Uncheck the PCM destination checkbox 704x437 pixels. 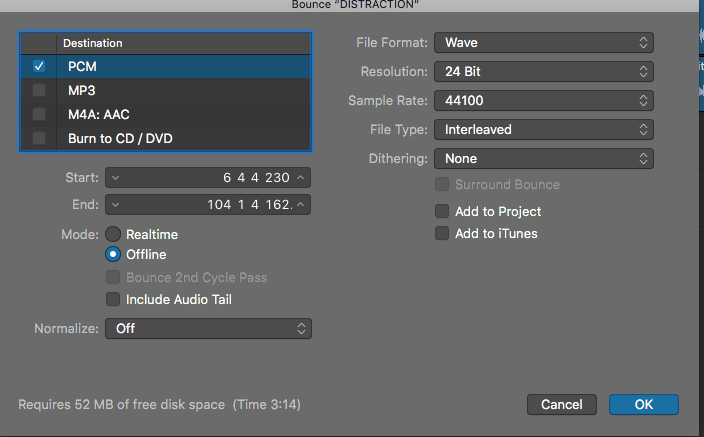coord(39,66)
